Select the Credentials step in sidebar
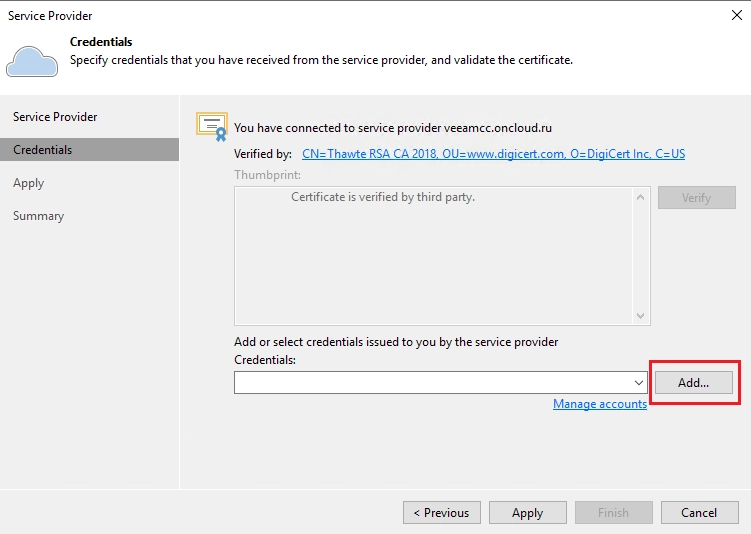The image size is (751, 534). click(43, 150)
